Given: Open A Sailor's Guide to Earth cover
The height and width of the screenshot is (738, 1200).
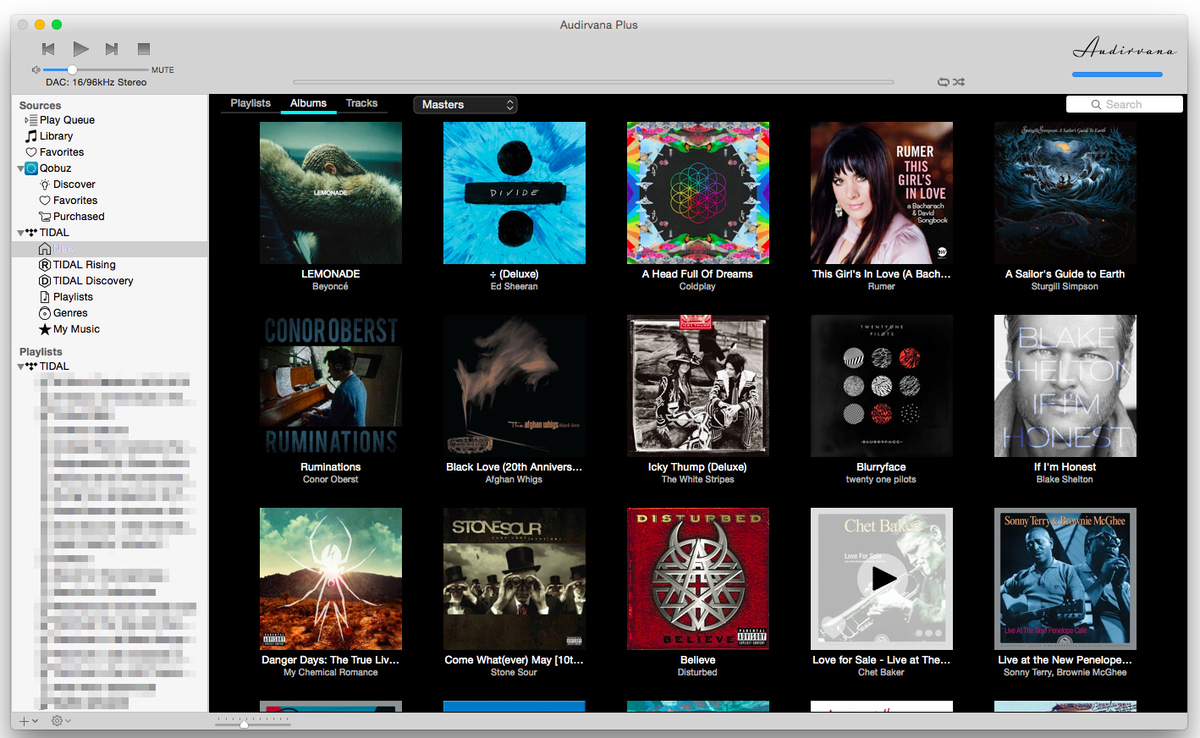Looking at the screenshot, I should coord(1065,193).
